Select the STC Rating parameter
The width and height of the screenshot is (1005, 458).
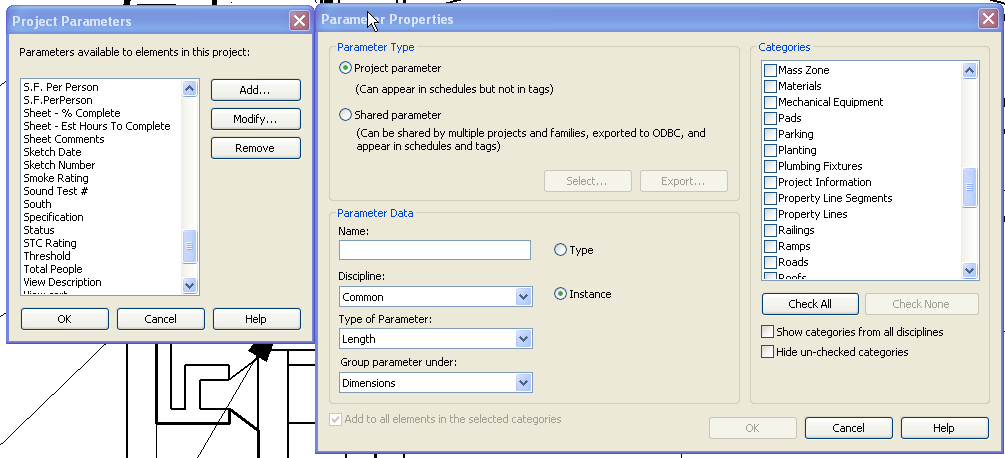tap(50, 243)
